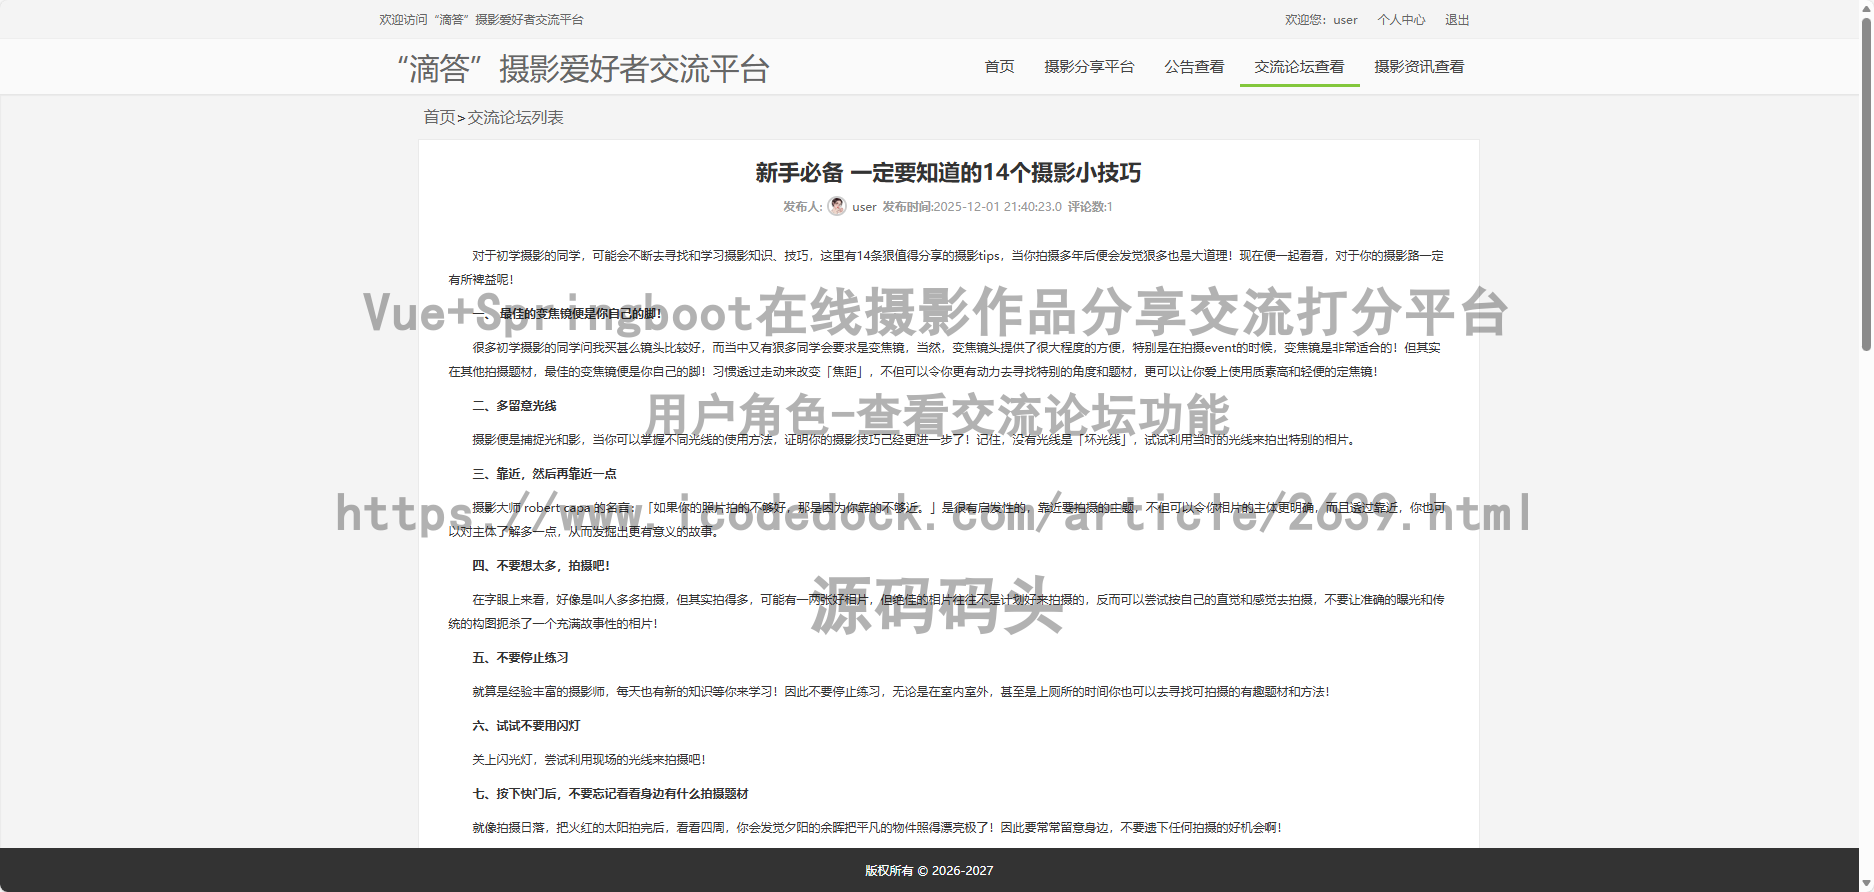Go to 首页 in the navigation bar

[999, 67]
